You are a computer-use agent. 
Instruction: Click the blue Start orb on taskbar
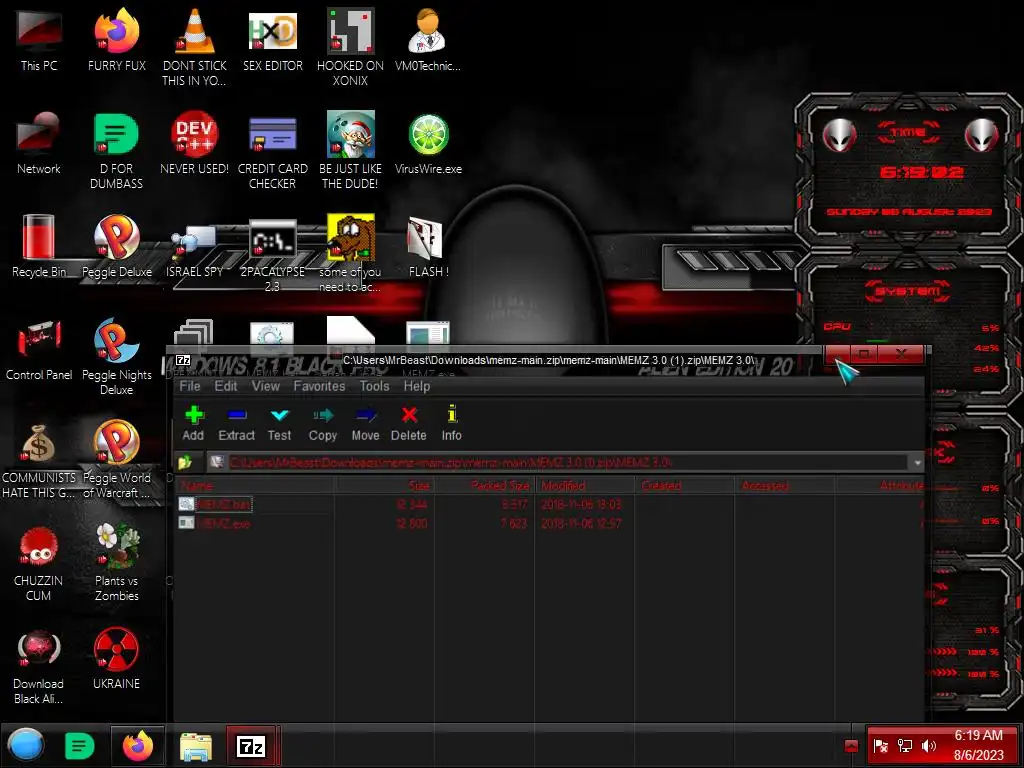tap(26, 745)
